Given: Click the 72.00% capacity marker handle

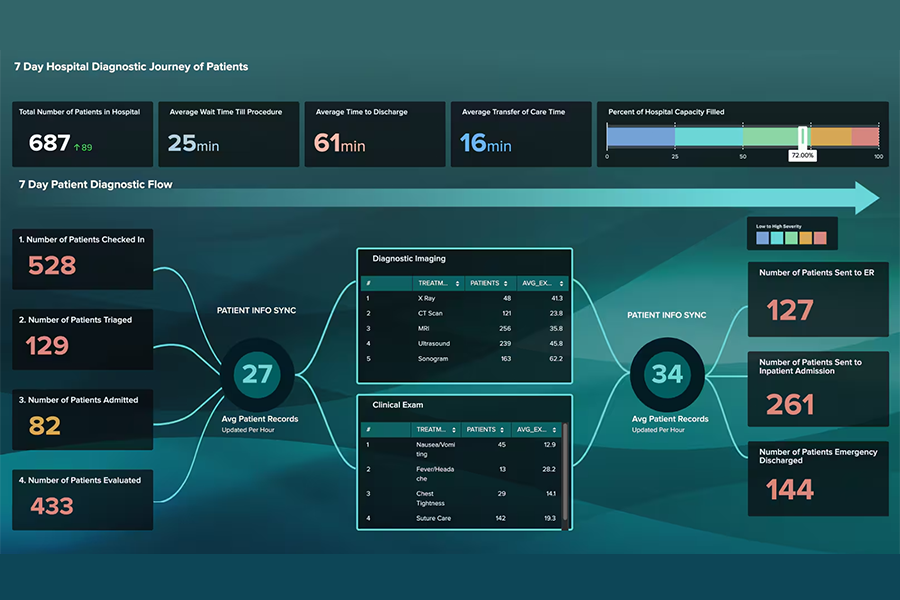Looking at the screenshot, I should tap(802, 138).
